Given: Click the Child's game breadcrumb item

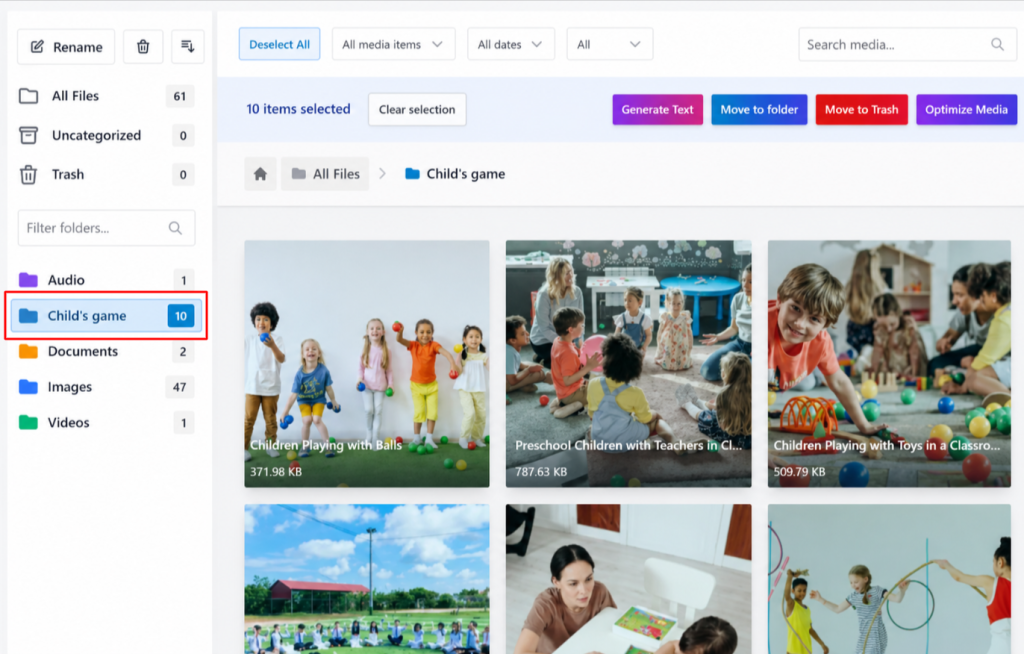Looking at the screenshot, I should coord(455,174).
